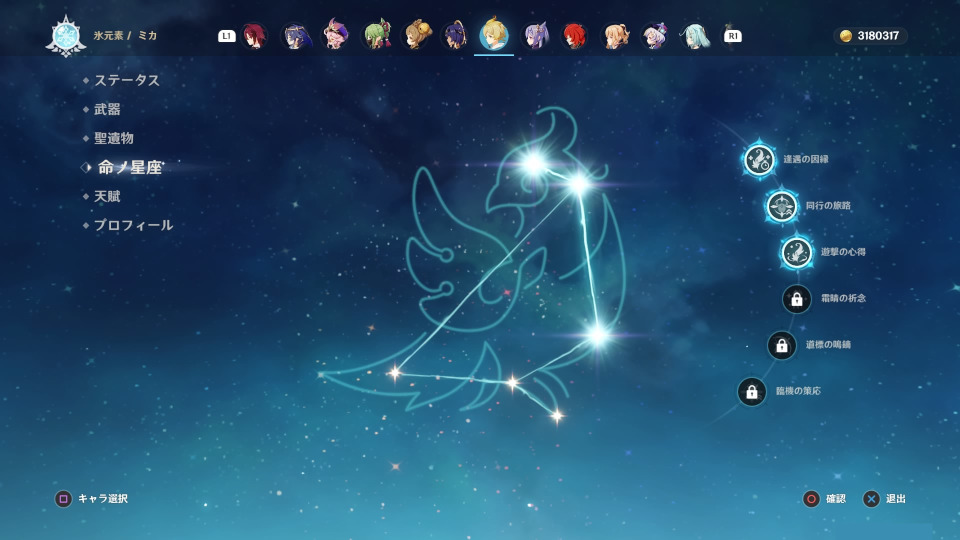This screenshot has width=960, height=540.
Task: Click the 氷元素 / ミカ header text
Action: (126, 36)
